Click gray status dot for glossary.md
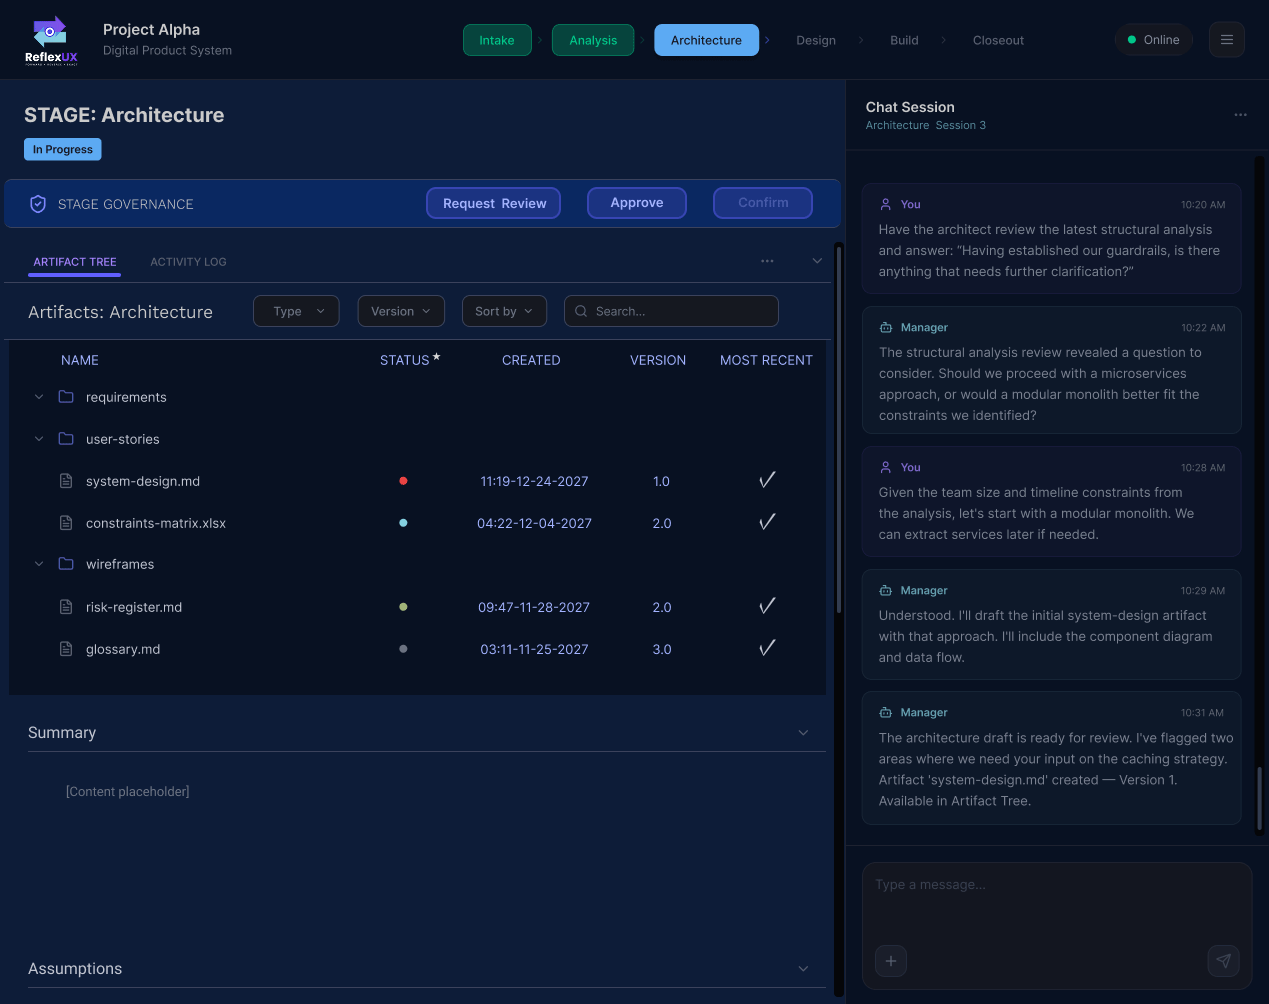Viewport: 1269px width, 1004px height. (x=403, y=649)
